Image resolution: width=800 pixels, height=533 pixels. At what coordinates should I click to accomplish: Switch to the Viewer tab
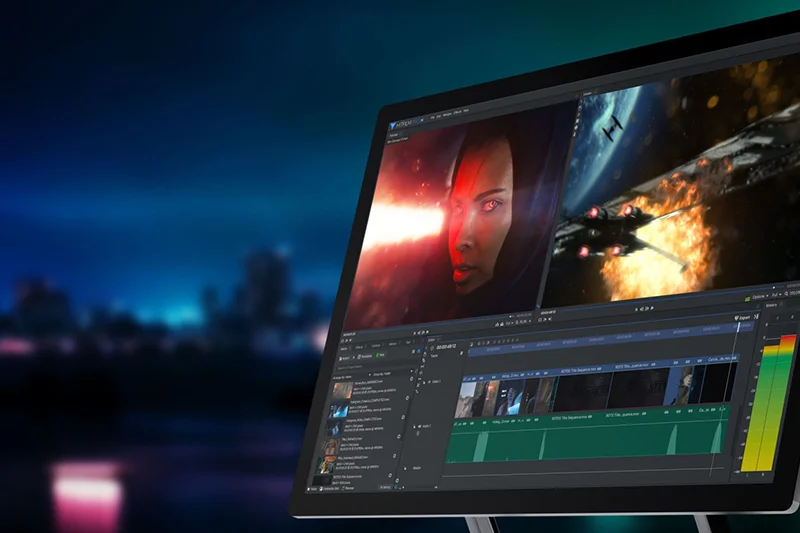[587, 94]
